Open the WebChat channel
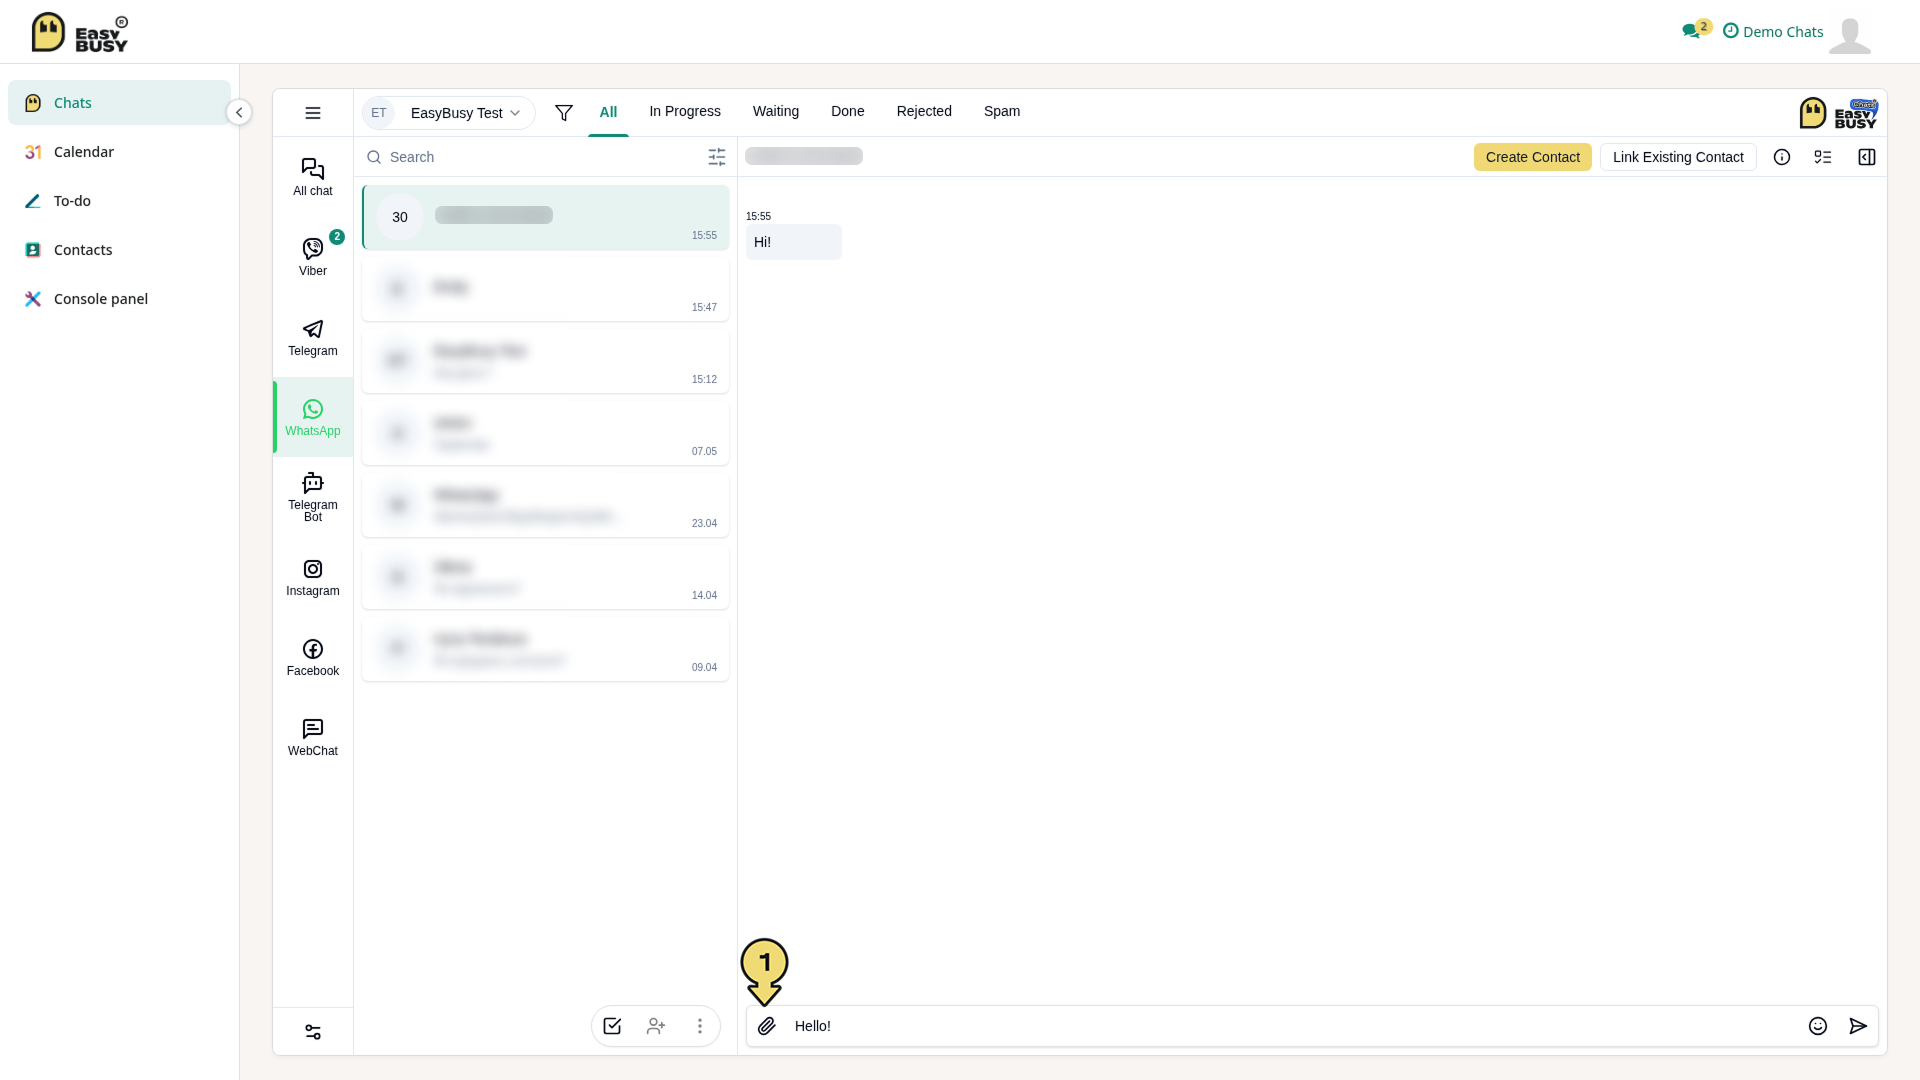The image size is (1920, 1080). click(x=313, y=737)
